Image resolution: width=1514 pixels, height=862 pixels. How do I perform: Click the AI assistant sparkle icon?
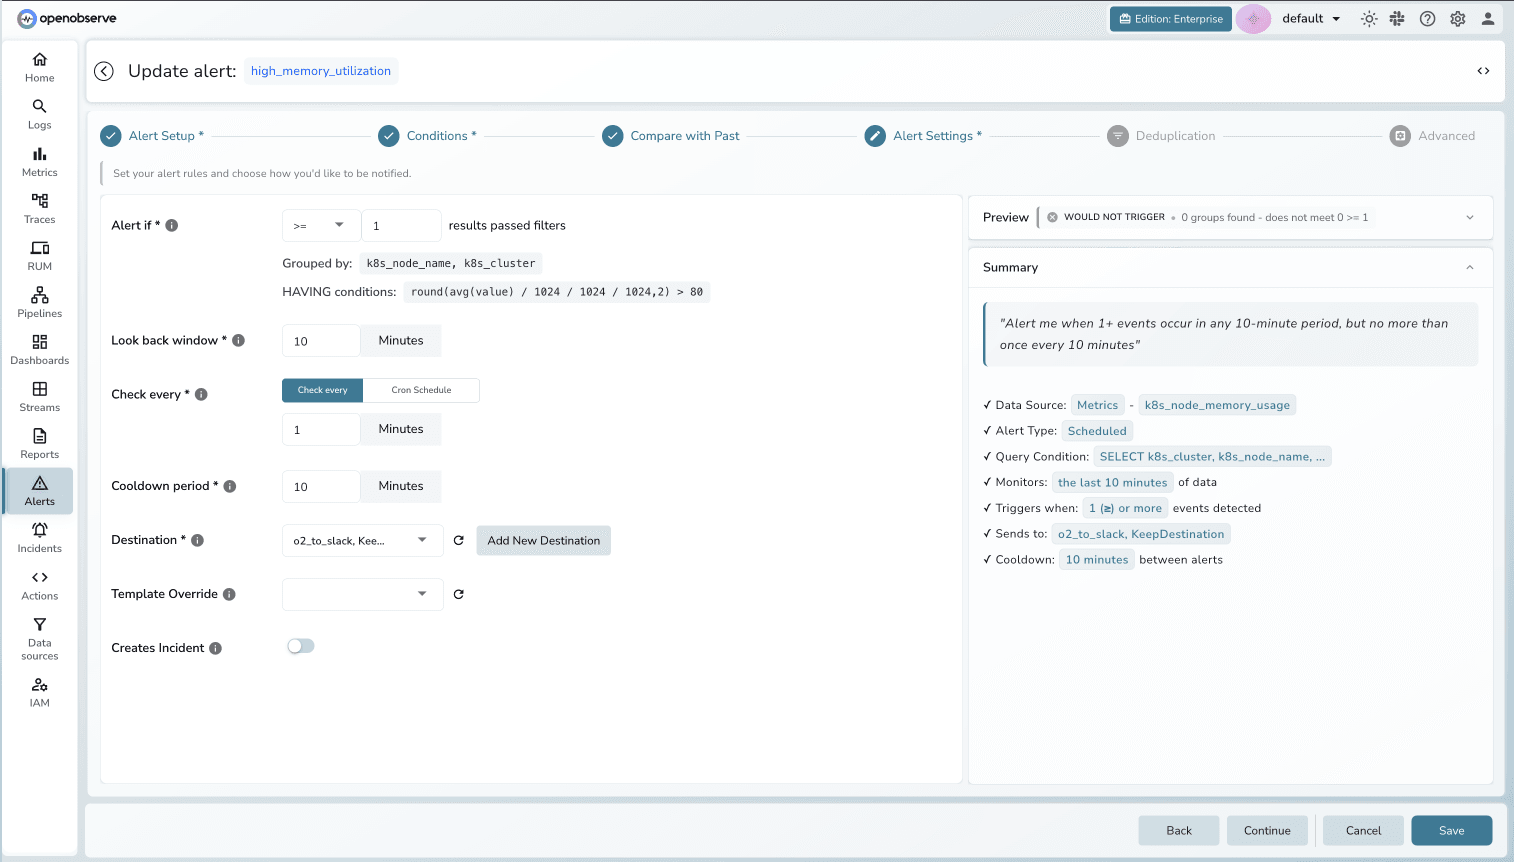tap(1253, 19)
